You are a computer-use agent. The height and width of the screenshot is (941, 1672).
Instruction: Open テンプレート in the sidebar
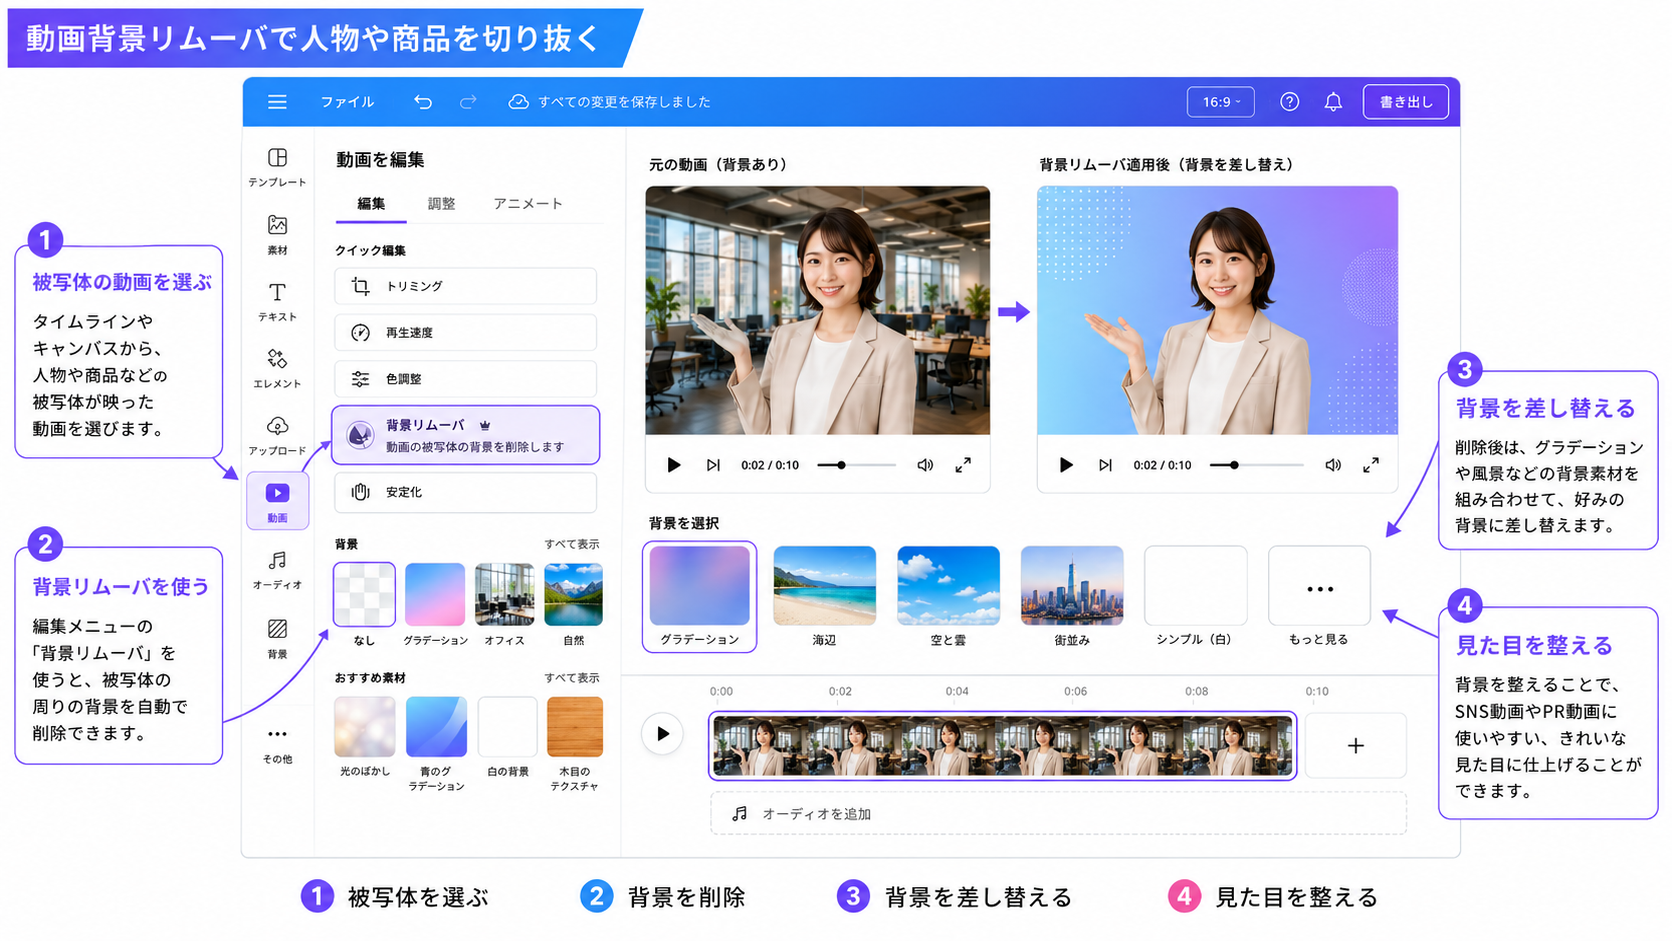point(277,167)
